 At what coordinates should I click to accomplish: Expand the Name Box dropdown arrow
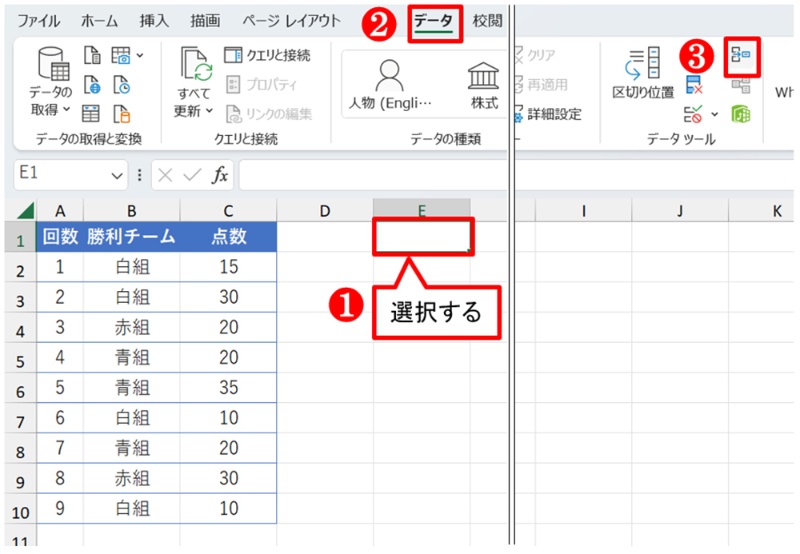tap(117, 175)
